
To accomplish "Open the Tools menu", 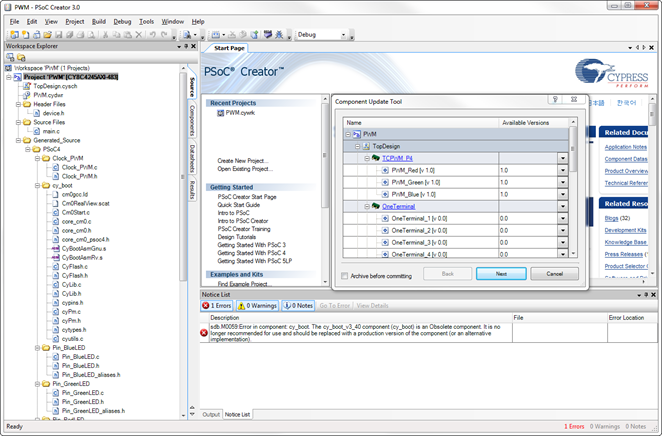I will [147, 22].
